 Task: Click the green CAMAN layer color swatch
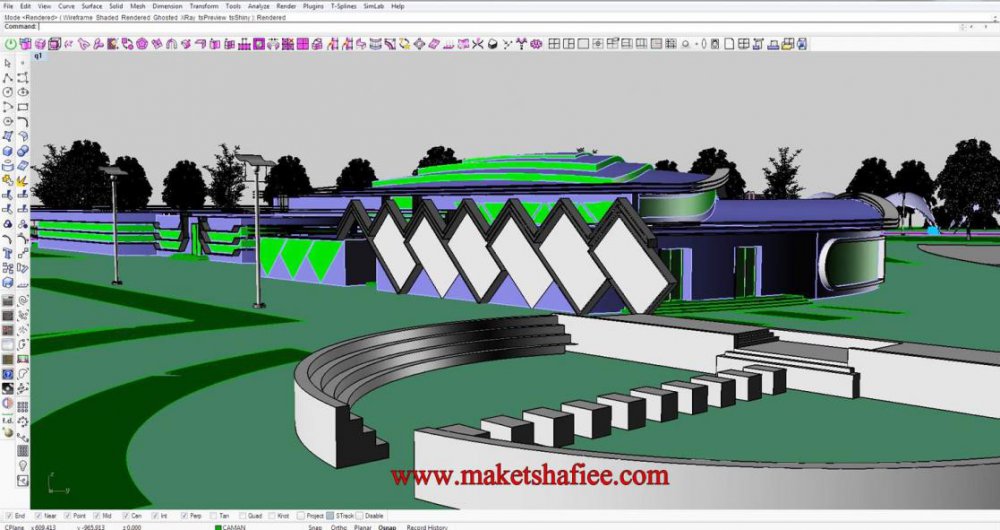218,526
